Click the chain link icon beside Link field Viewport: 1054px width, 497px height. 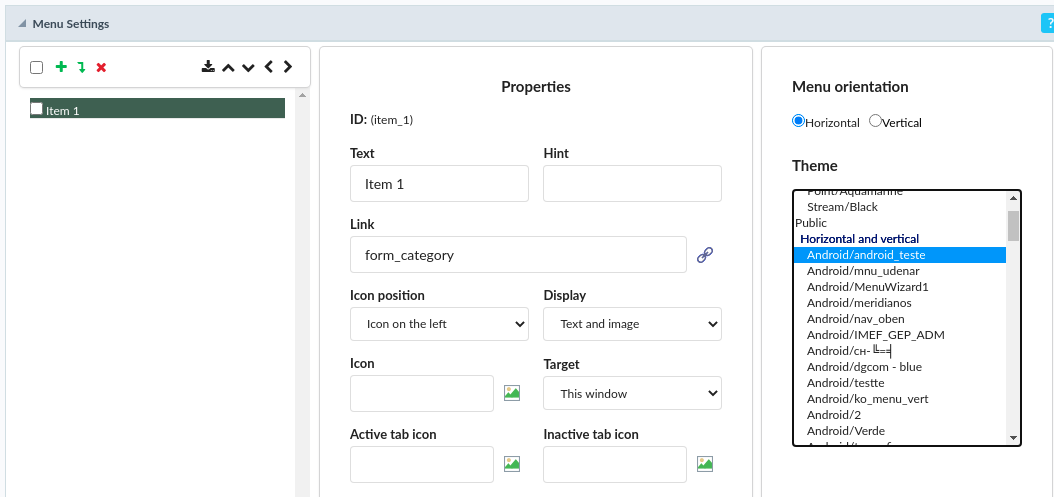705,255
